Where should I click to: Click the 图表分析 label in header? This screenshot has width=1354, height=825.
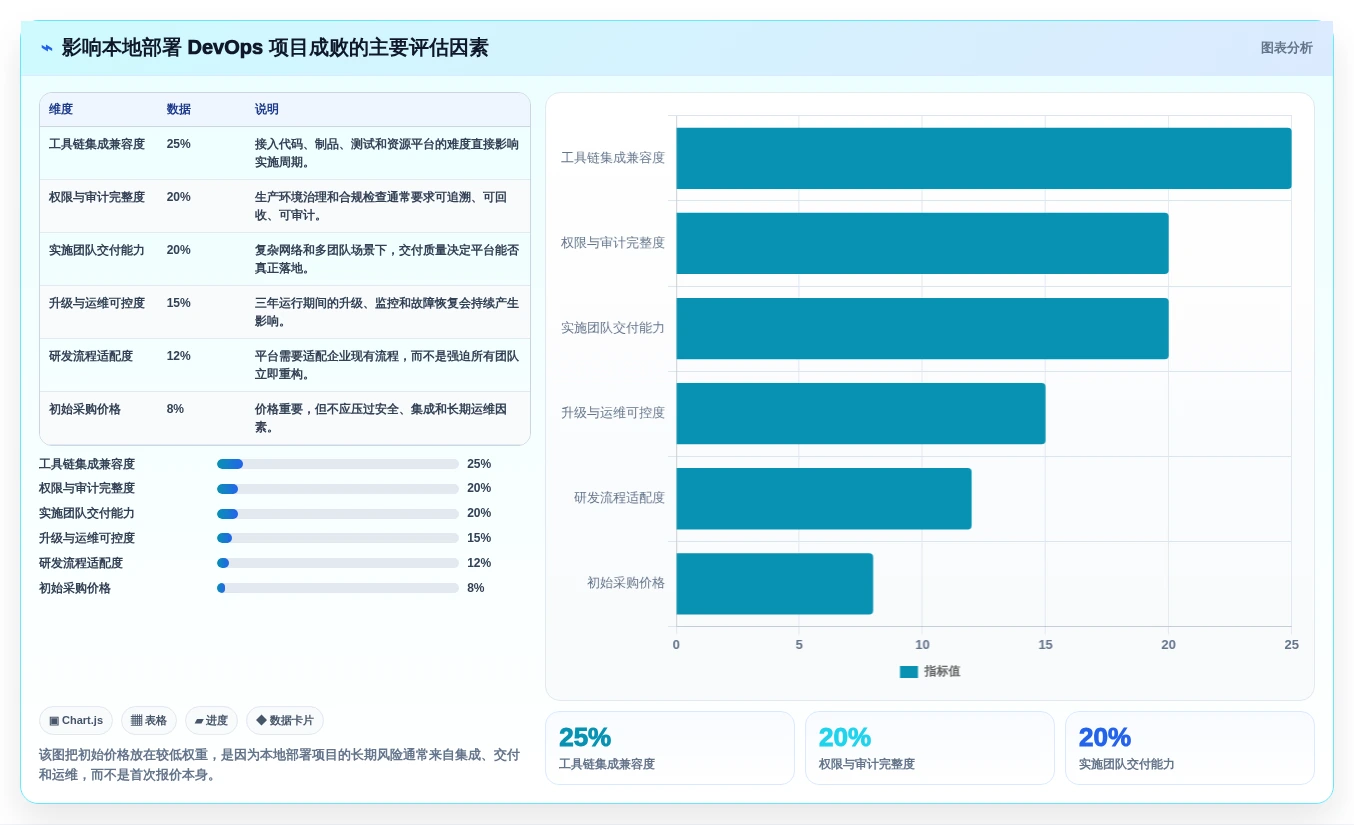coord(1286,48)
